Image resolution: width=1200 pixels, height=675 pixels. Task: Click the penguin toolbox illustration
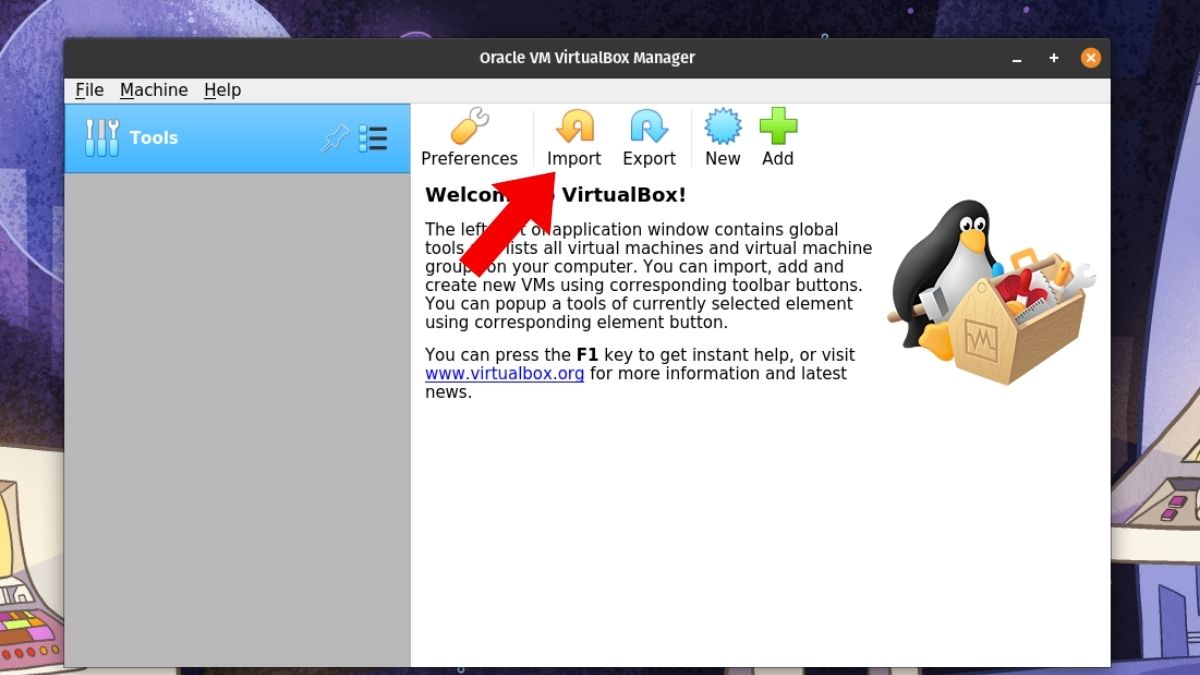click(x=992, y=291)
